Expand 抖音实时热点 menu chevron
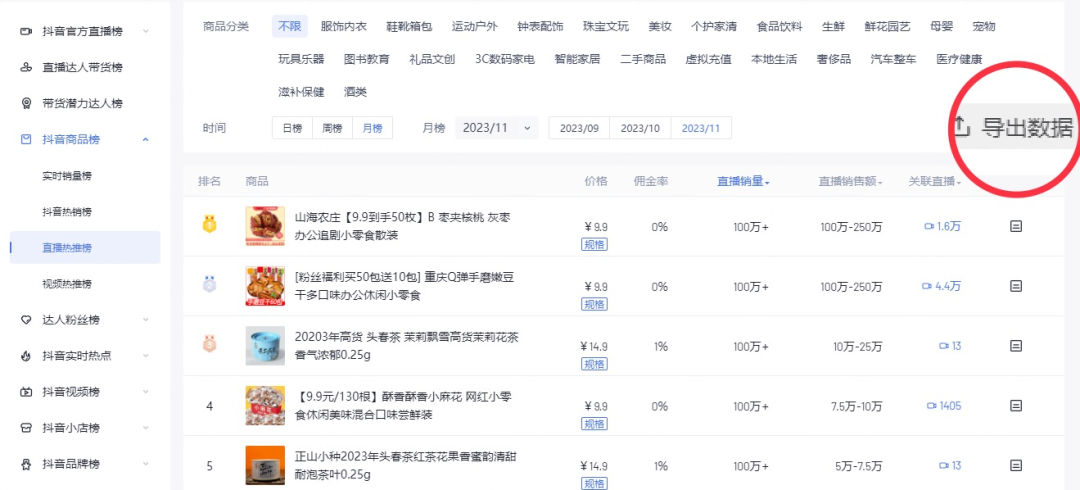1080x490 pixels. coord(145,356)
